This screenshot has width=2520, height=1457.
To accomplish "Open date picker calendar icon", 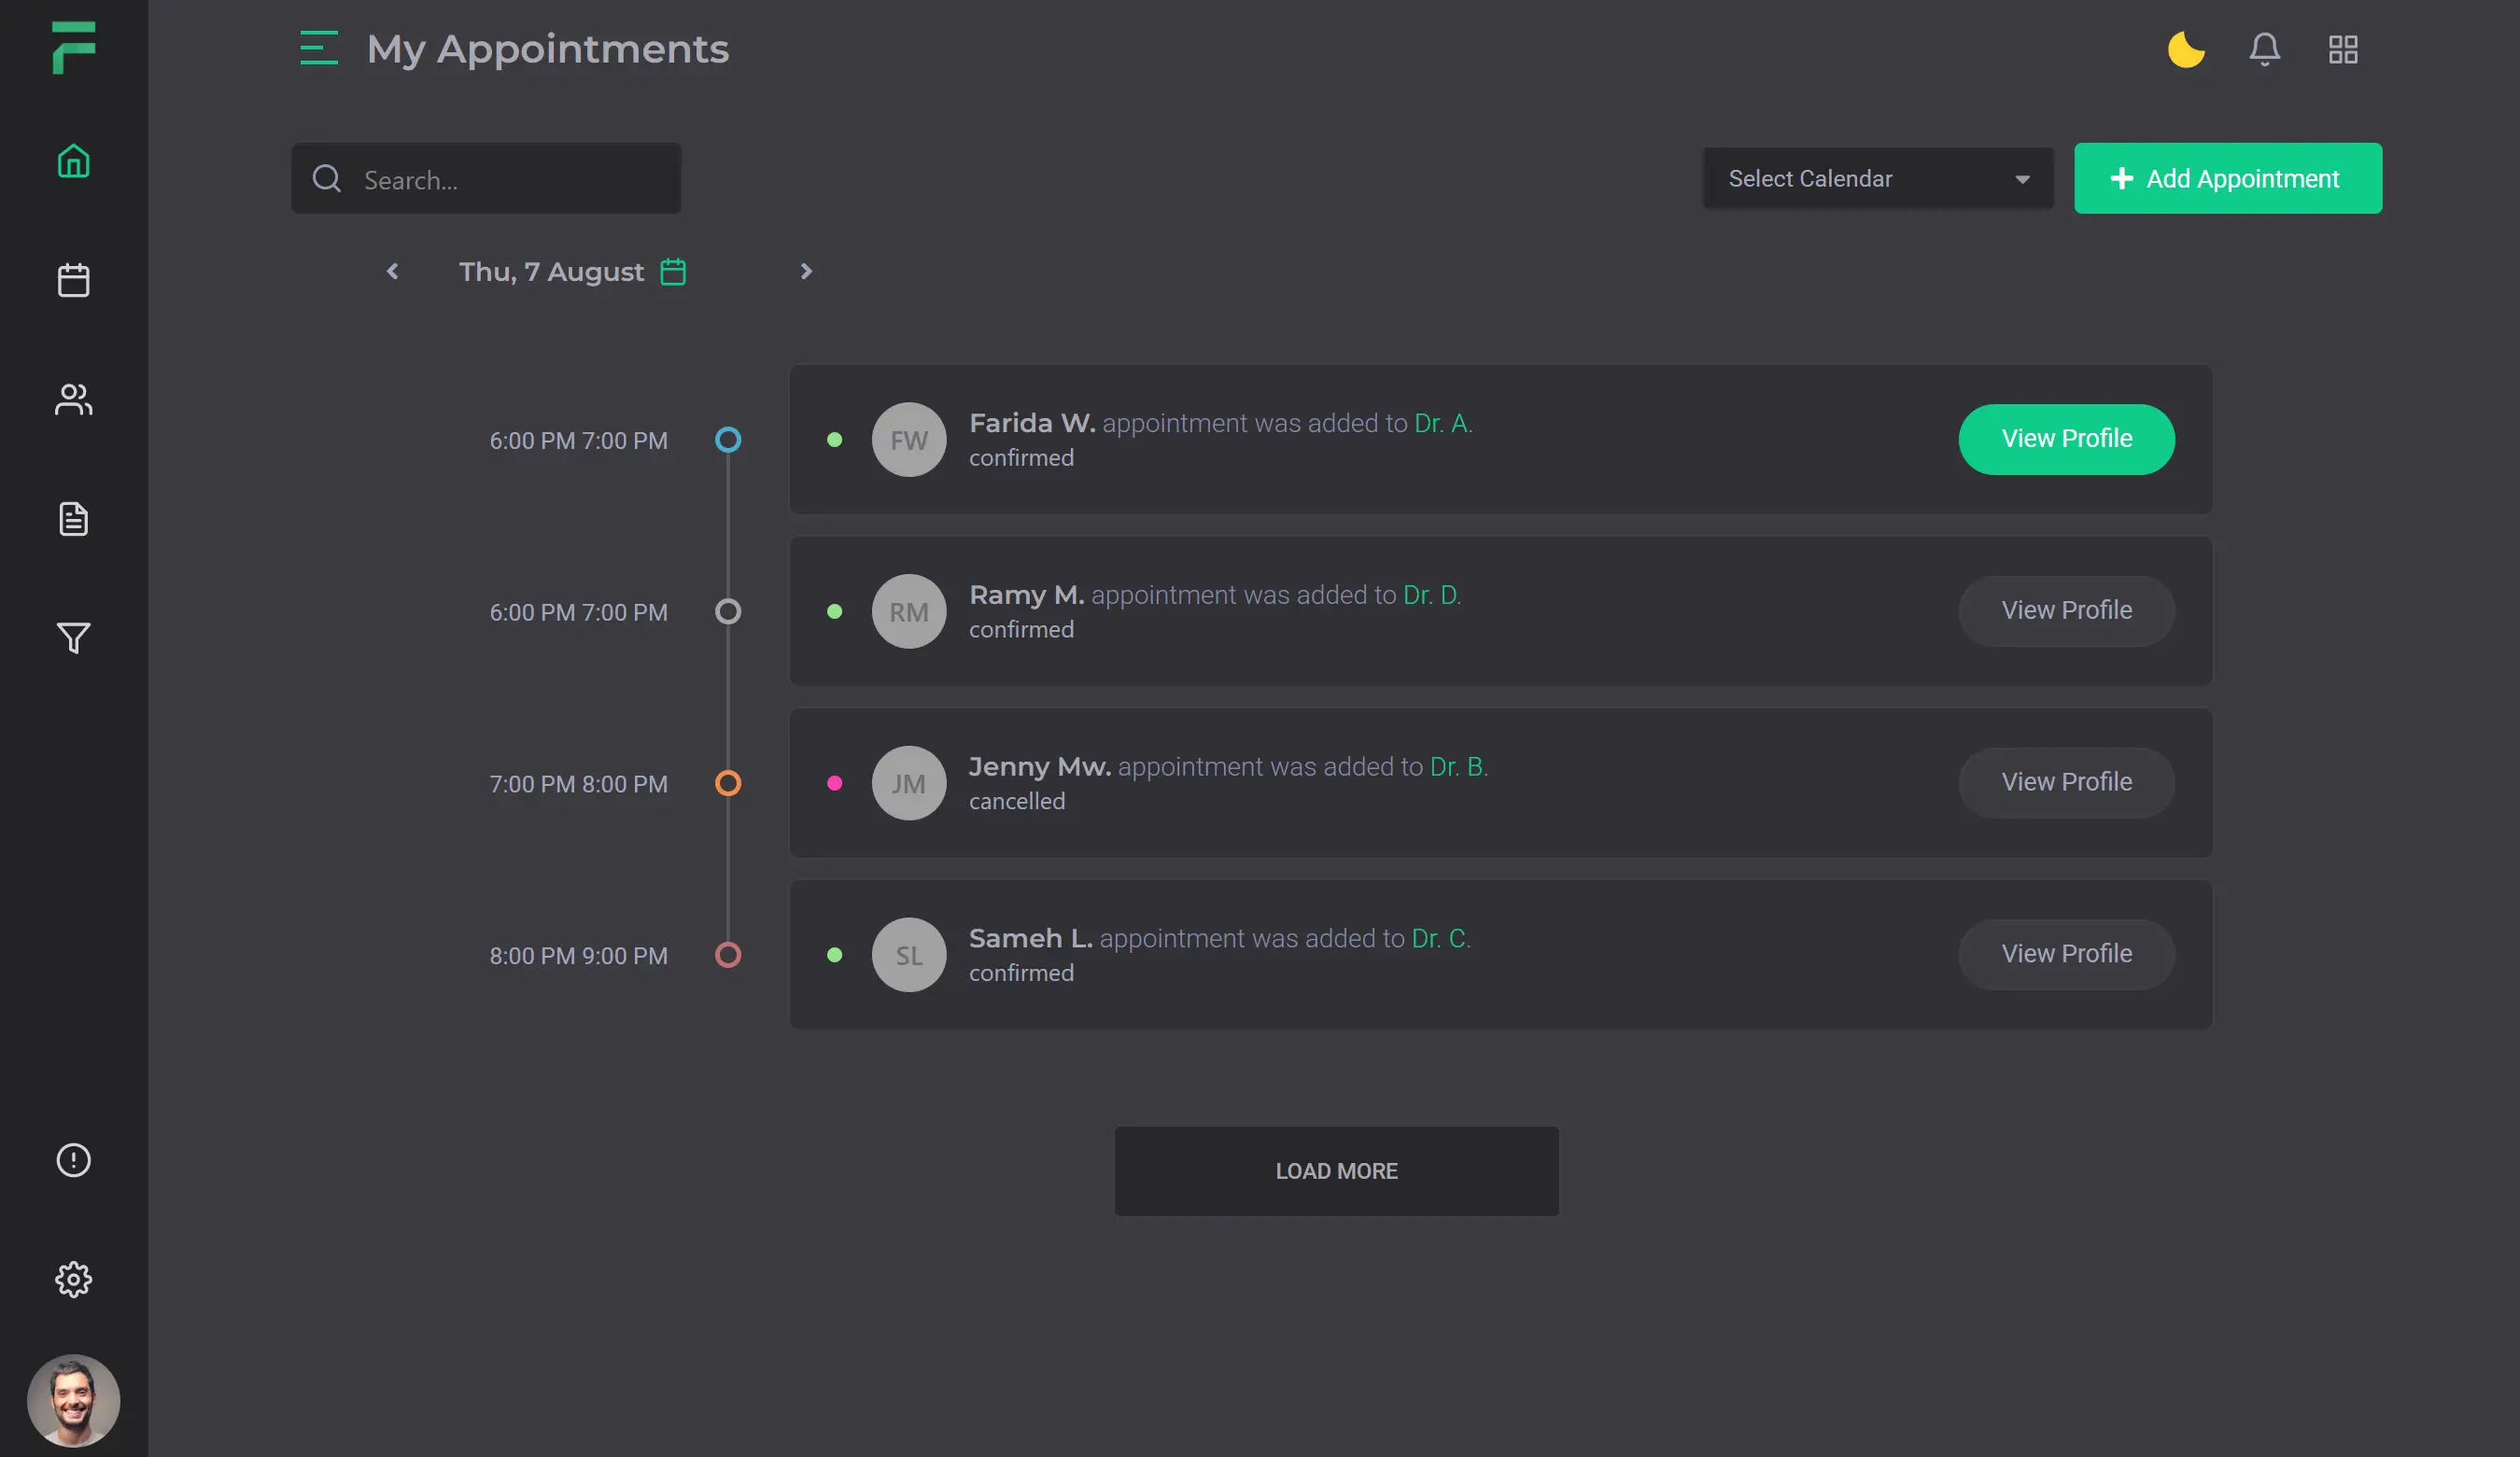I will pyautogui.click(x=673, y=271).
